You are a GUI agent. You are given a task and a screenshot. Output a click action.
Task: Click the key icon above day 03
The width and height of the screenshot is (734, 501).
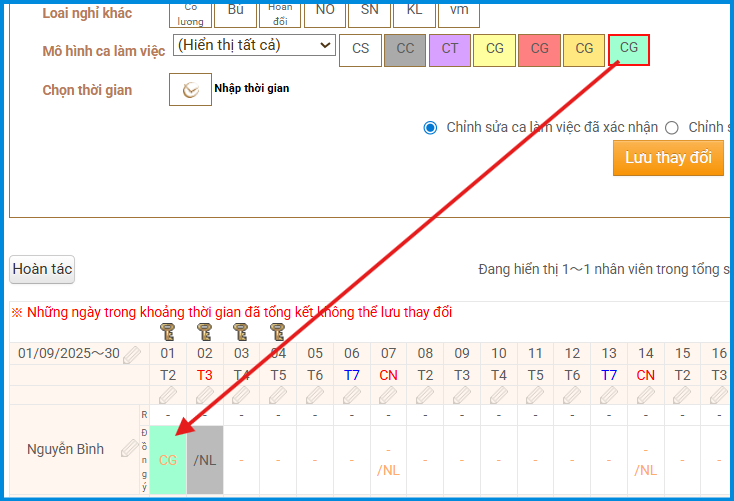pyautogui.click(x=241, y=331)
